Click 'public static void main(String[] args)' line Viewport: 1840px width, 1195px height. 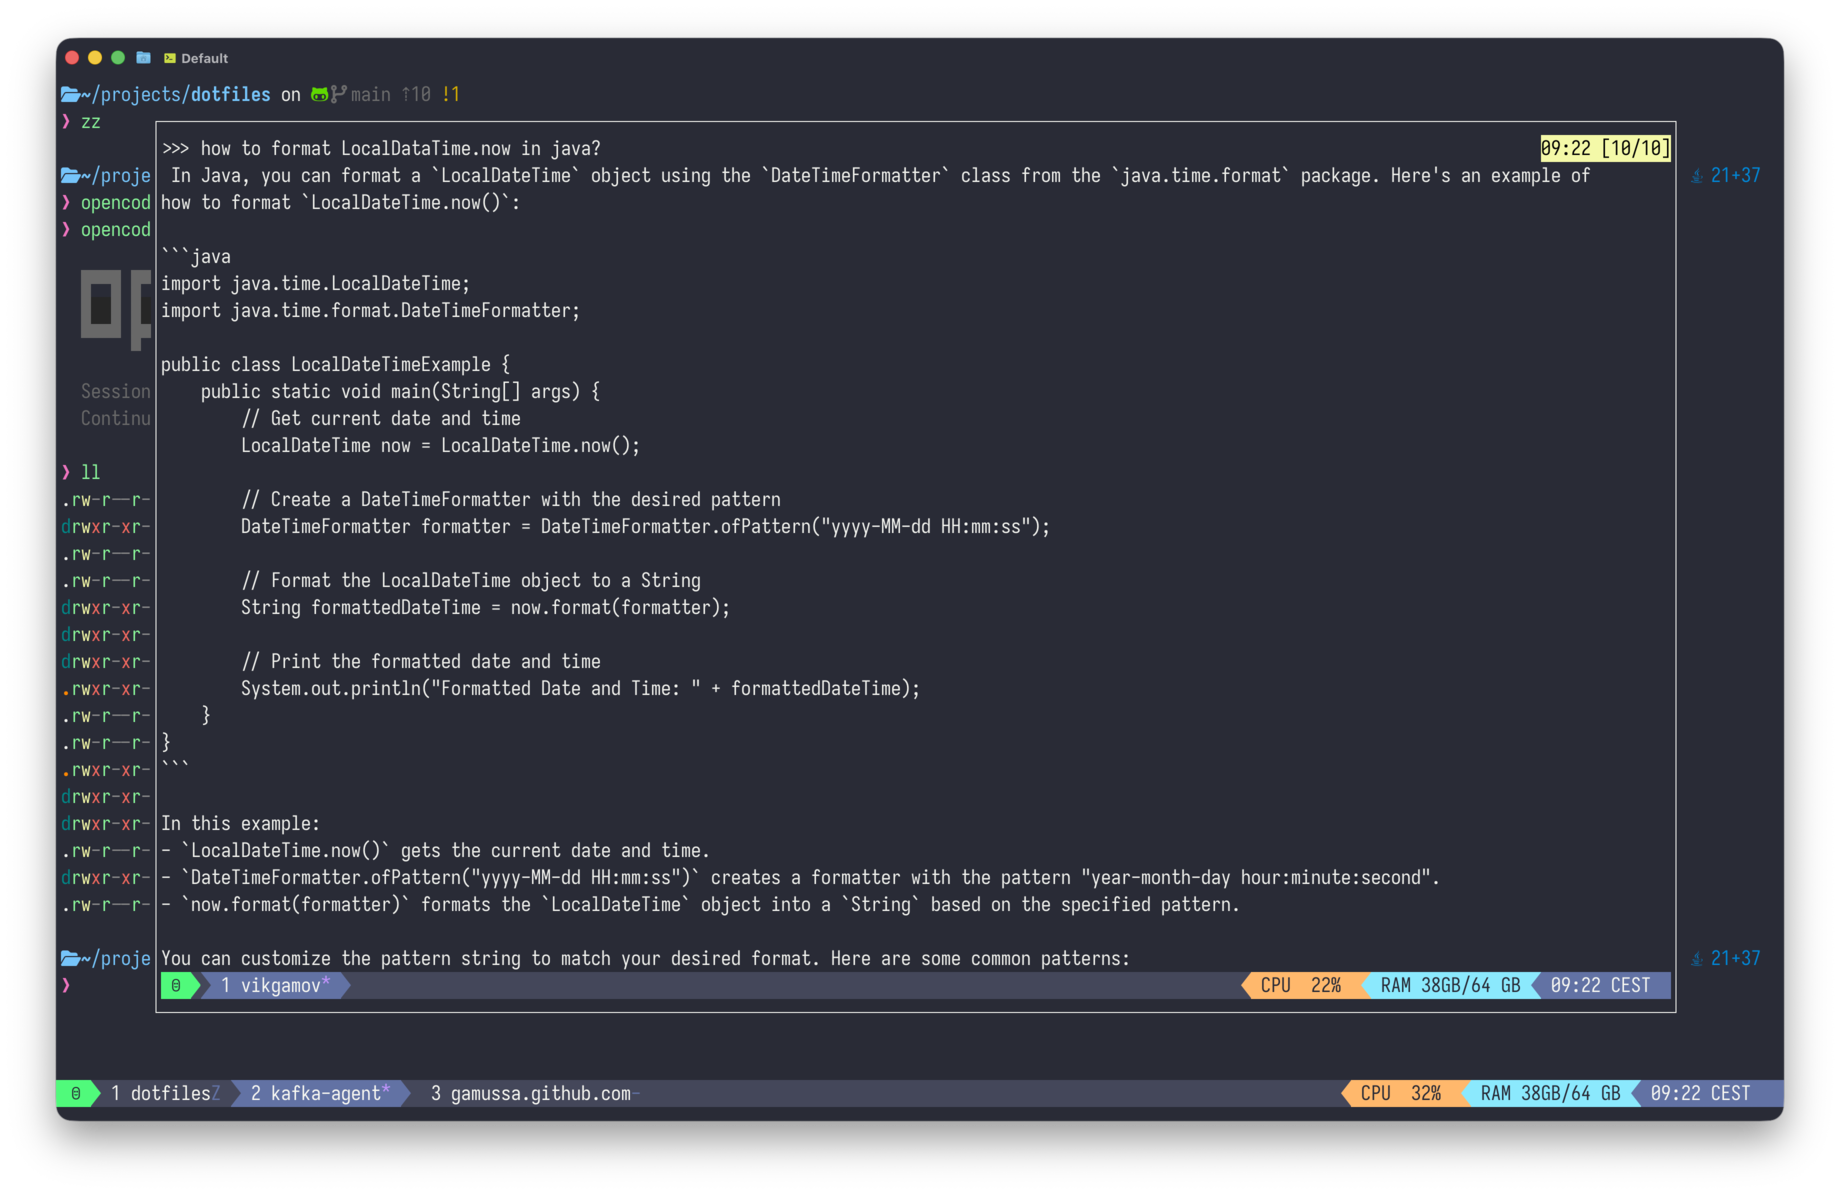pos(400,391)
